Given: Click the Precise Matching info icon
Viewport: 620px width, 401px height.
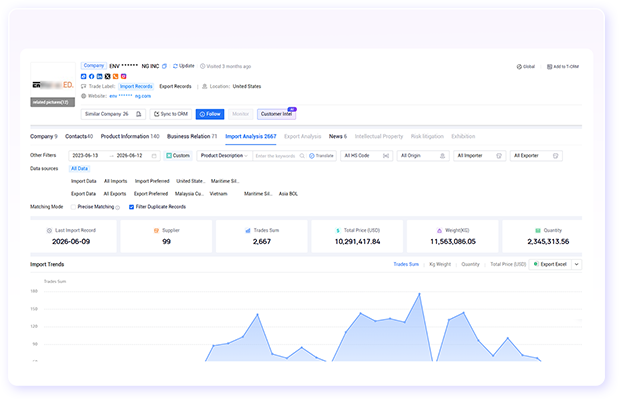Looking at the screenshot, I should click(117, 207).
